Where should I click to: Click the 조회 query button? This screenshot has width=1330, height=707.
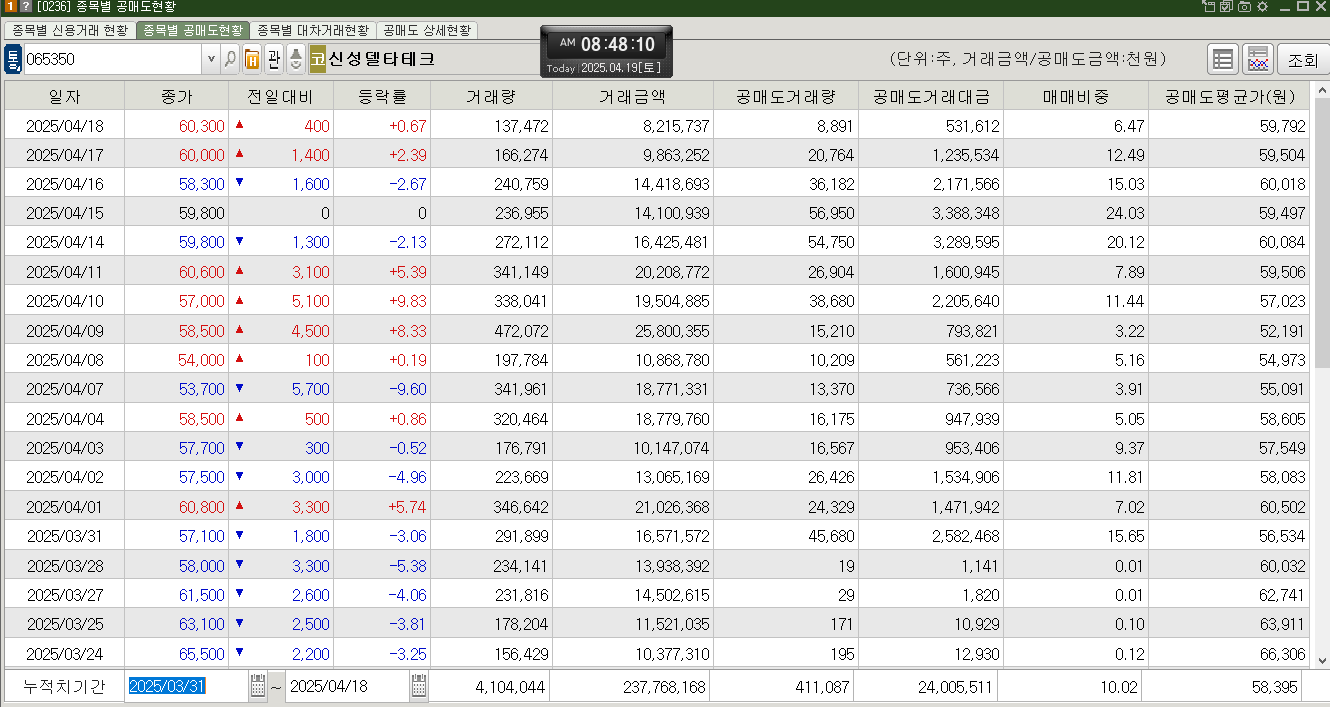pyautogui.click(x=1302, y=59)
